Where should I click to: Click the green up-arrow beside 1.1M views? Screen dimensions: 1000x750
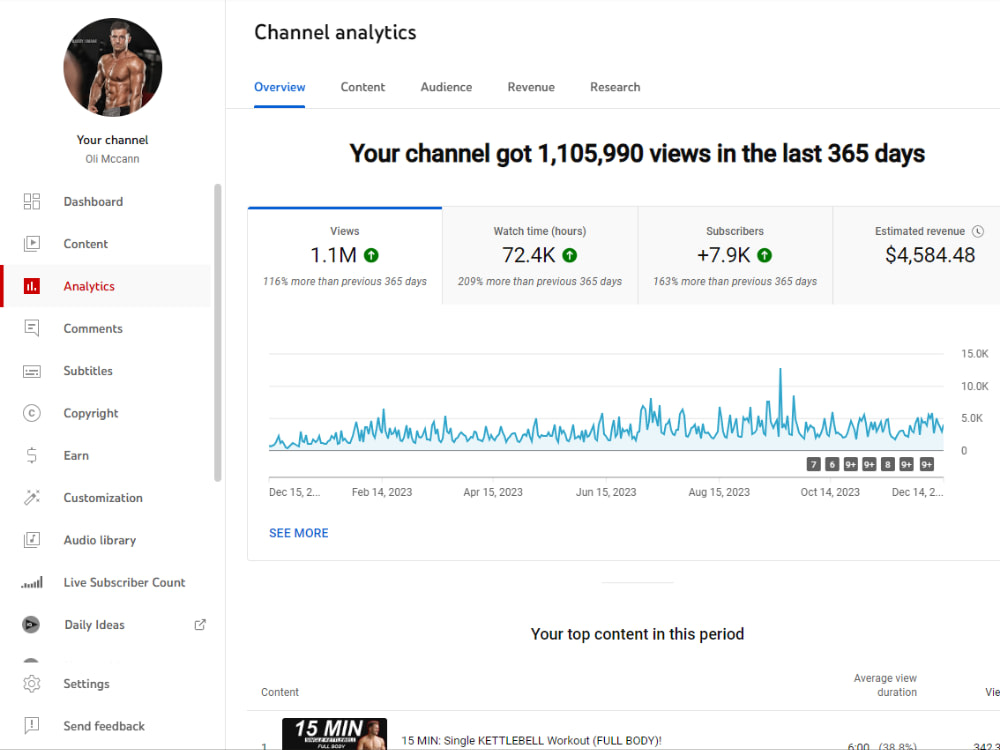click(371, 256)
